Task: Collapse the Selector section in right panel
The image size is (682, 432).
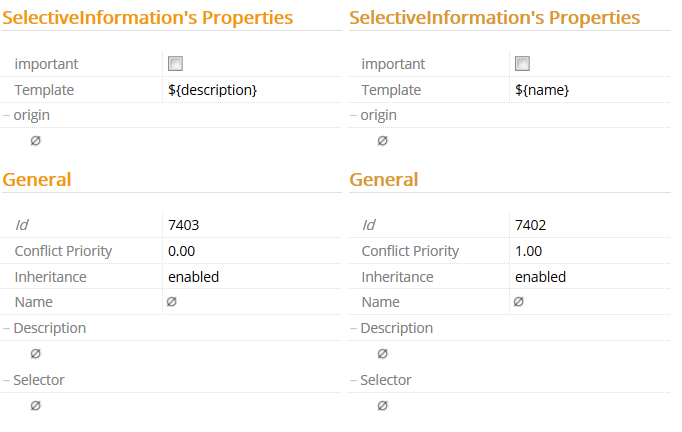Action: [354, 380]
